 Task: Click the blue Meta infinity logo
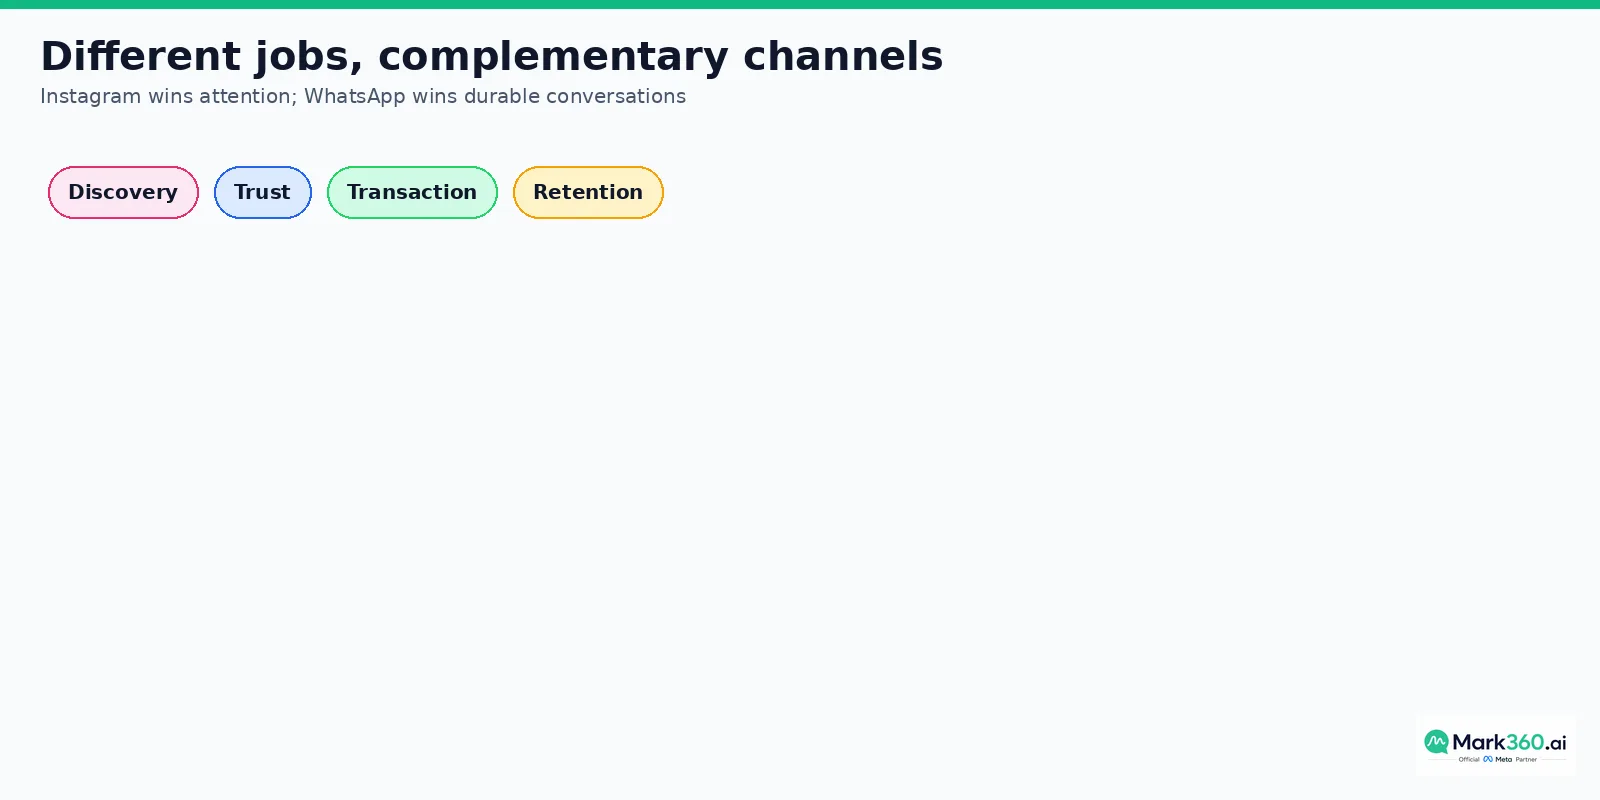pyautogui.click(x=1488, y=759)
